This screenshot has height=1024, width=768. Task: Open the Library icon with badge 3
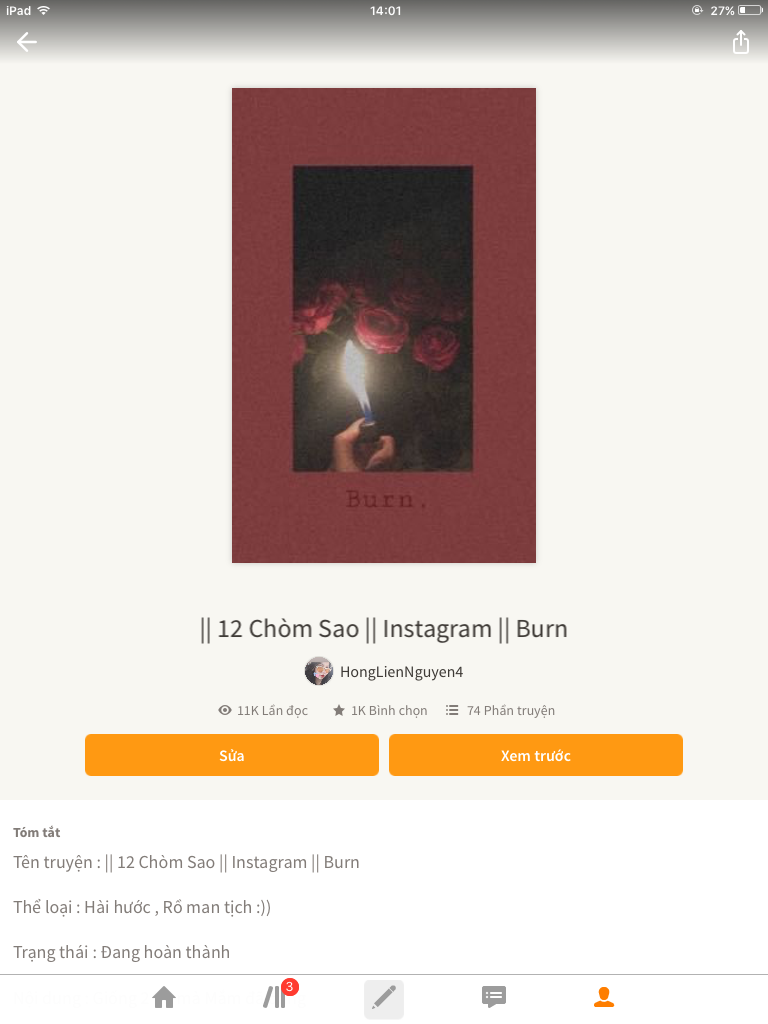[276, 997]
